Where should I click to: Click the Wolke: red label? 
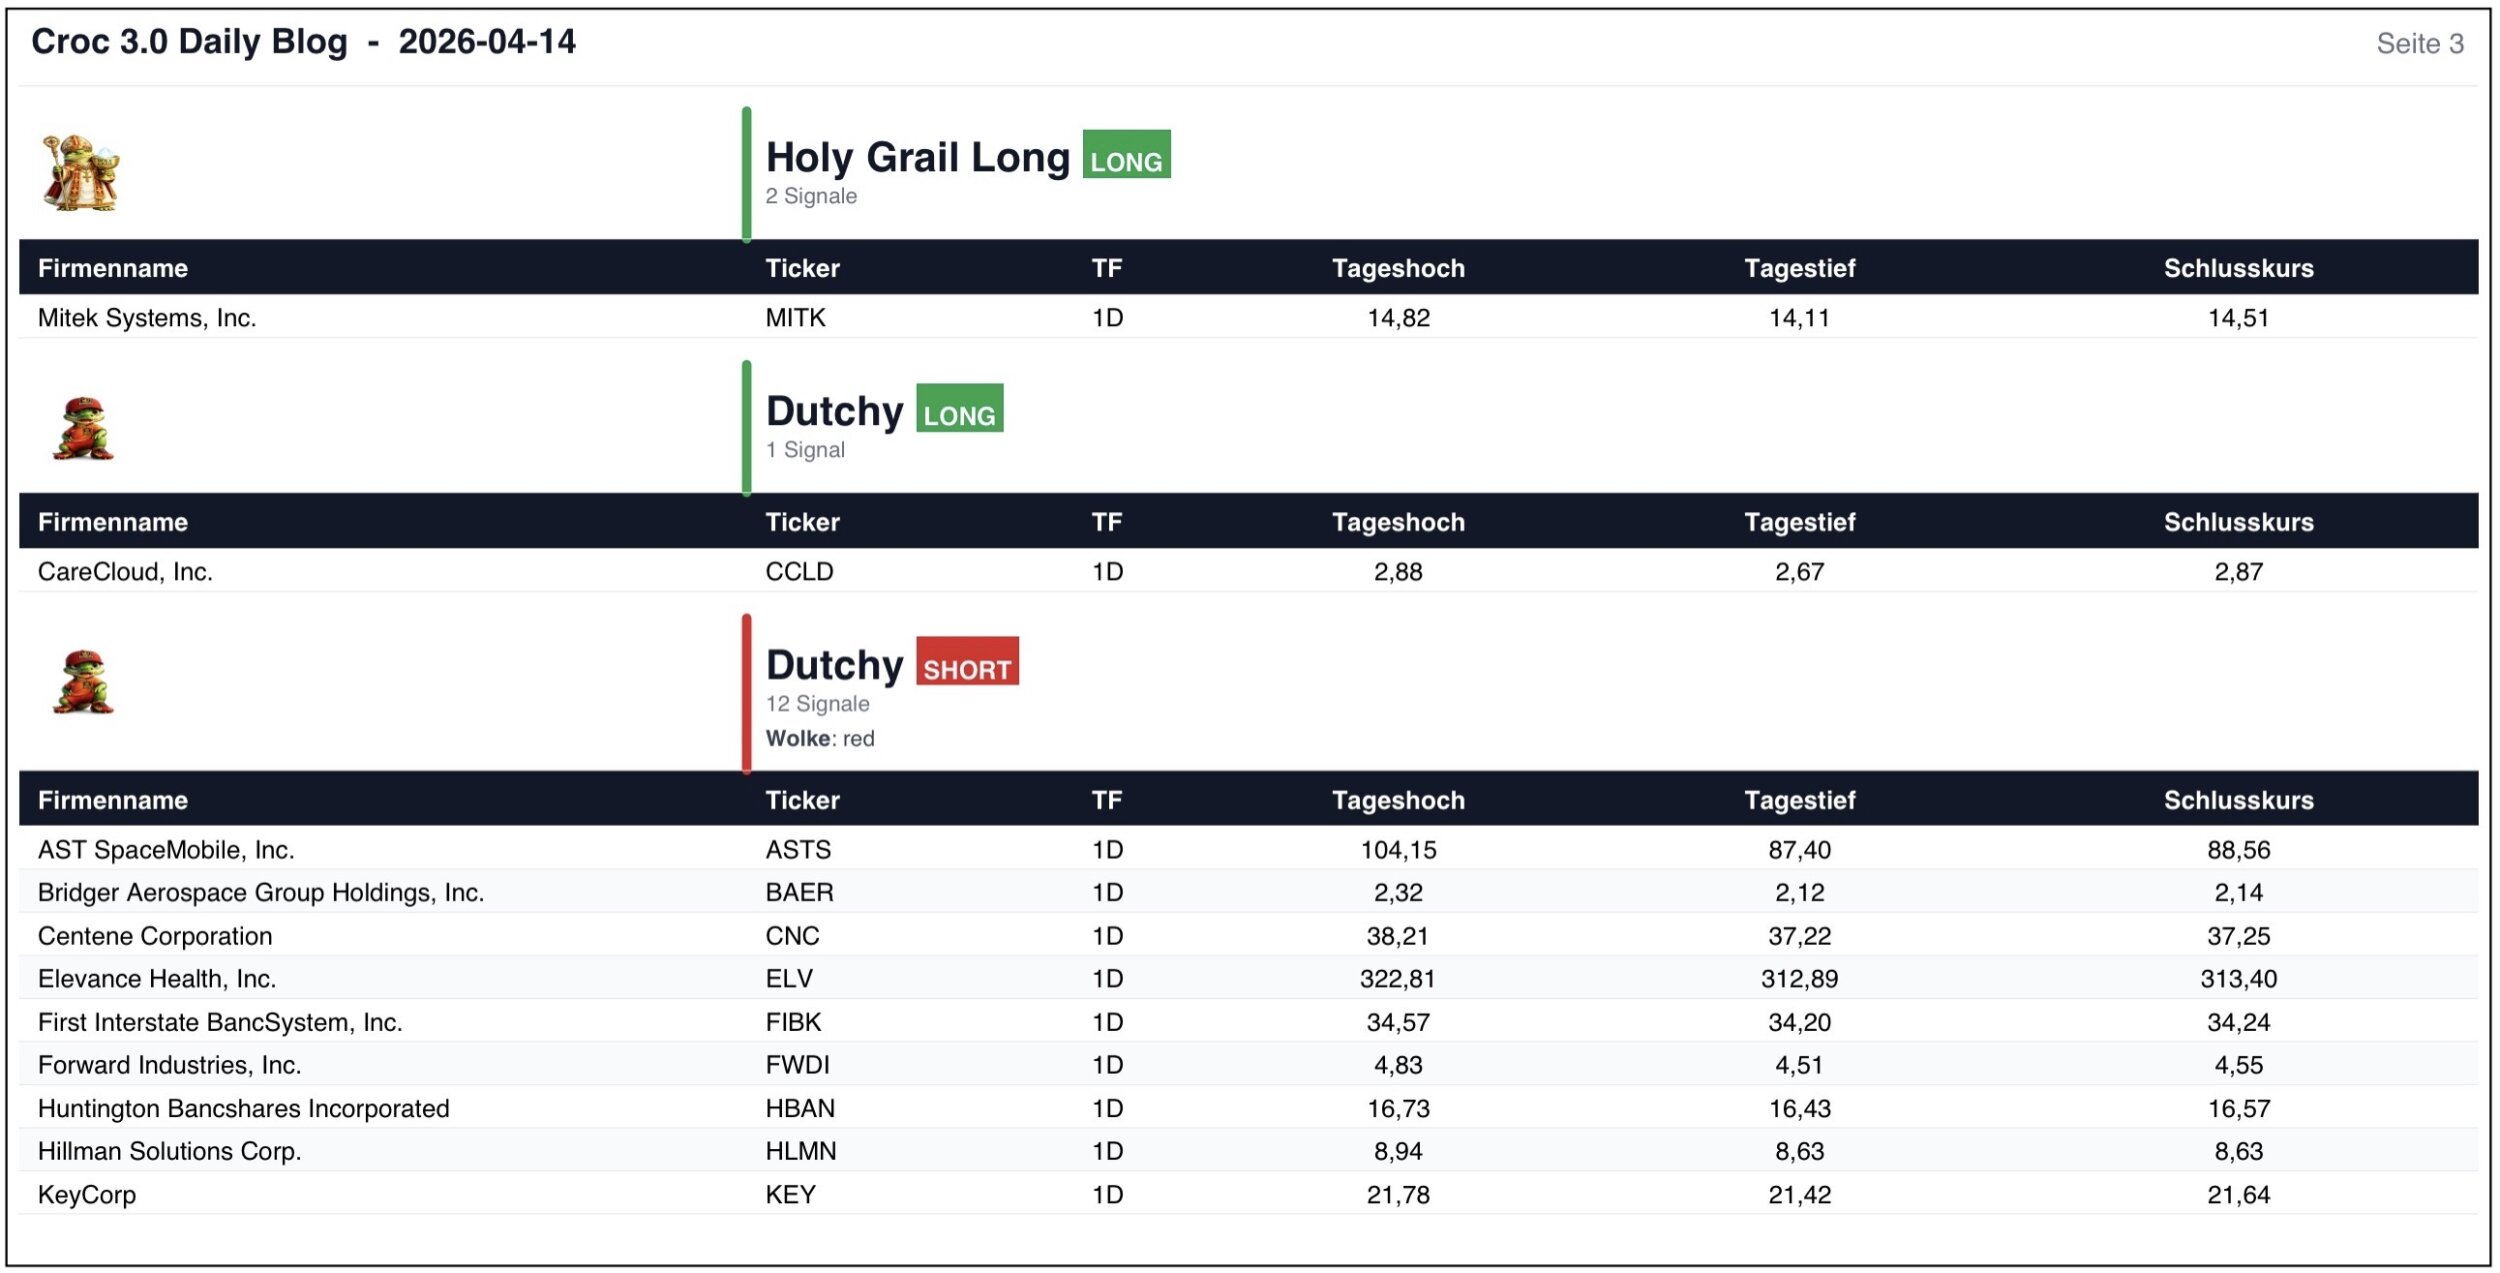pos(820,739)
